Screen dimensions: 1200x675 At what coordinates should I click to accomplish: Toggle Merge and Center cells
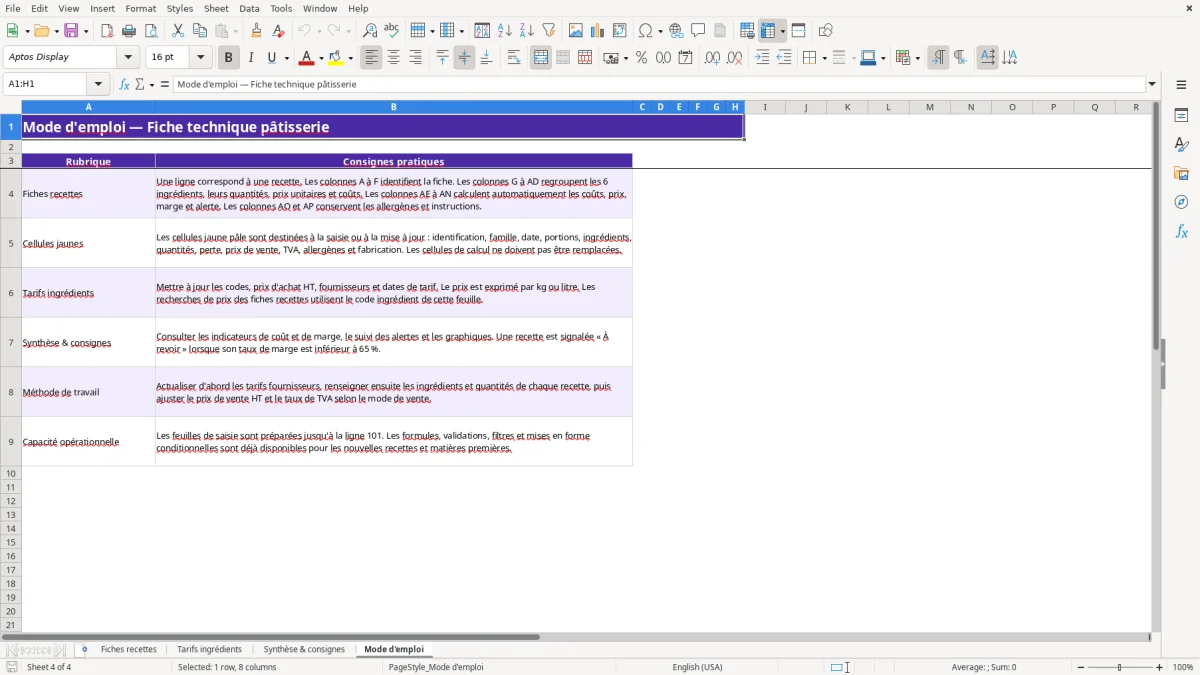541,58
